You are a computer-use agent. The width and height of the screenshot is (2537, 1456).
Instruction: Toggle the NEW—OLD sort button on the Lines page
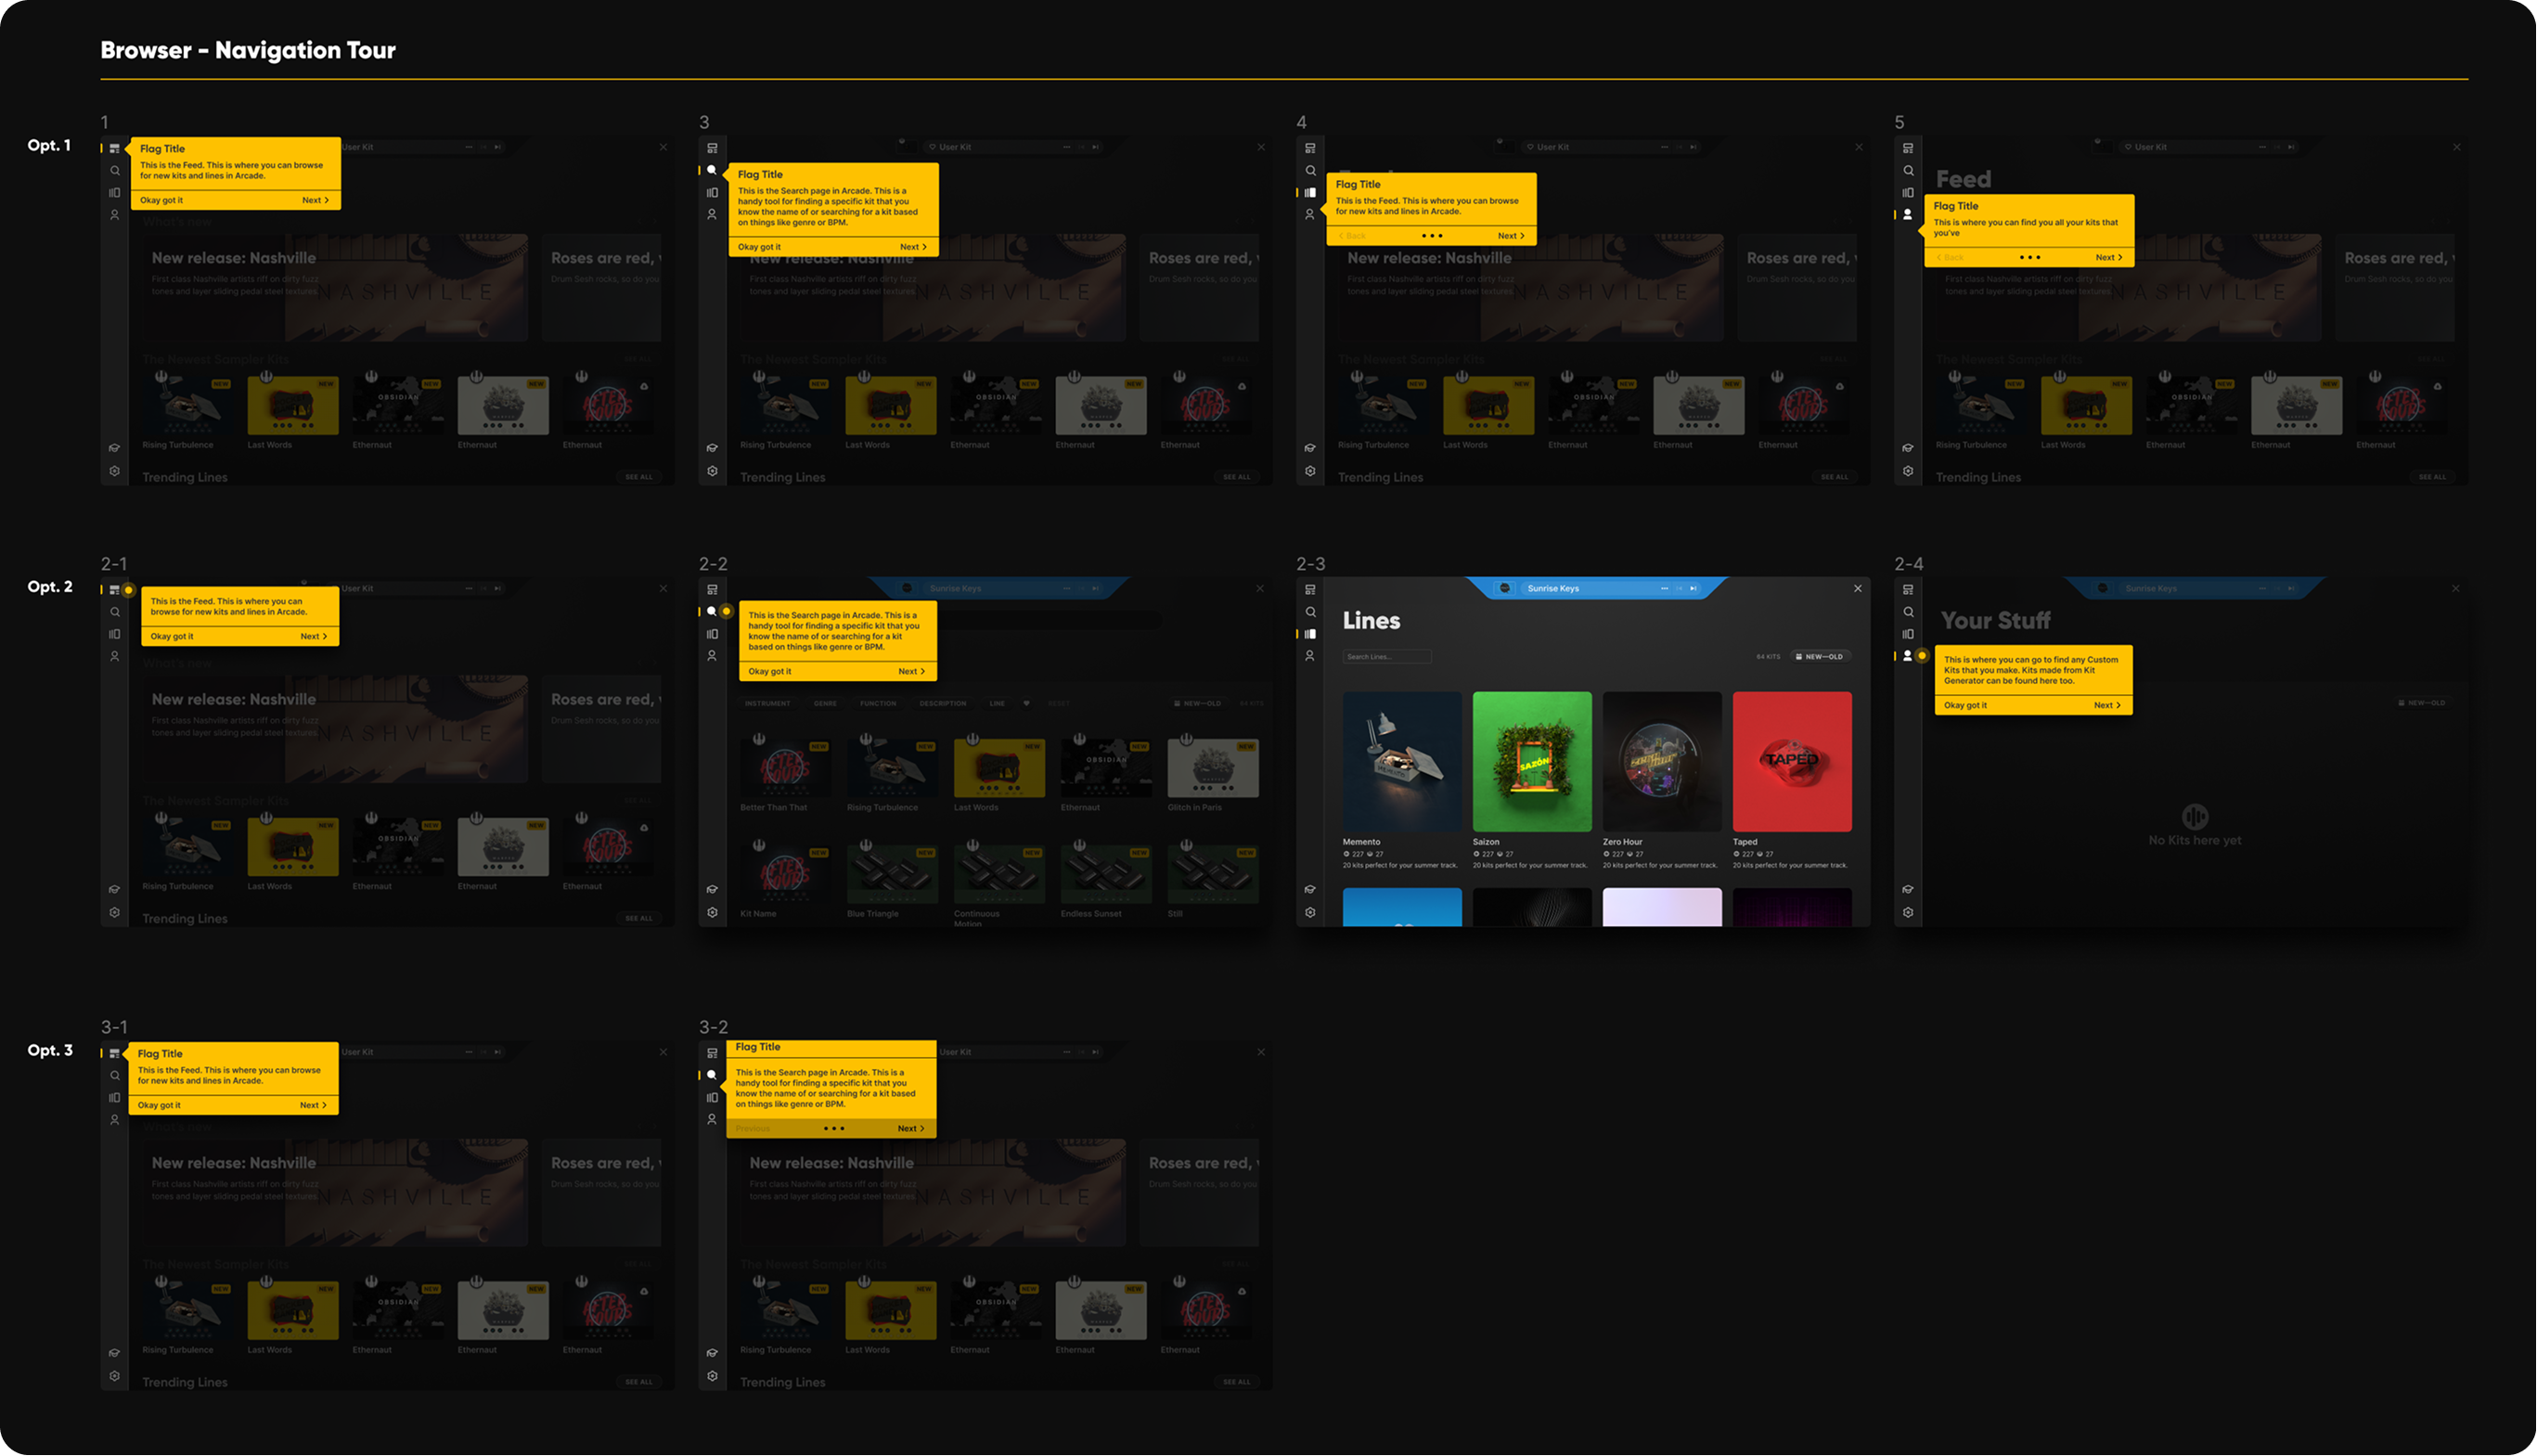tap(1820, 657)
